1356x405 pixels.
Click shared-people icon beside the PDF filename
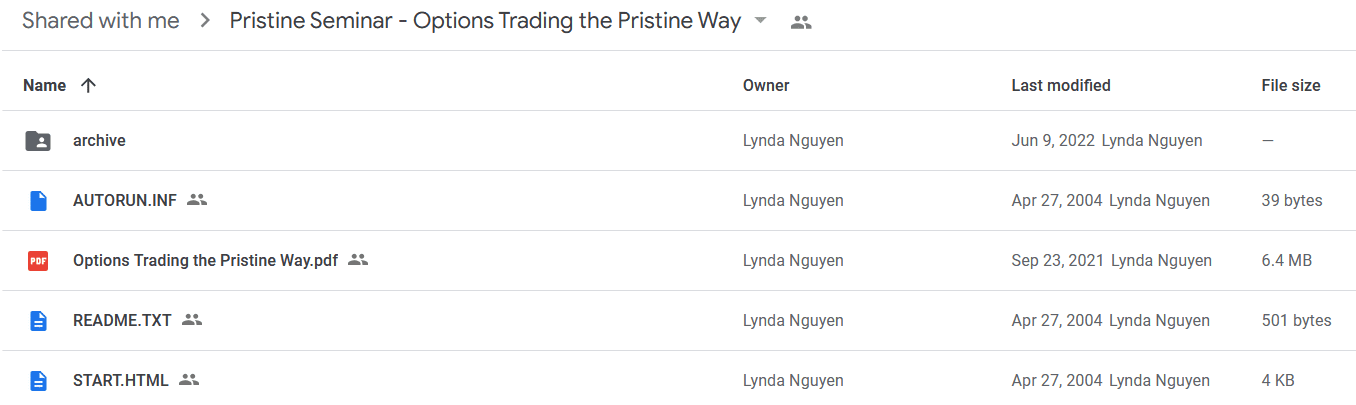tap(358, 260)
